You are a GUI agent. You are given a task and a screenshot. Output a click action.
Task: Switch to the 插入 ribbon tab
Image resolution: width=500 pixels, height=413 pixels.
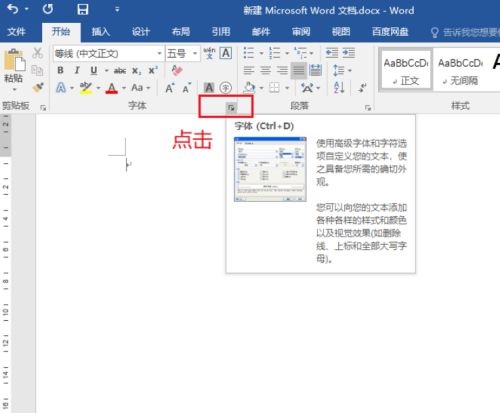(x=101, y=32)
